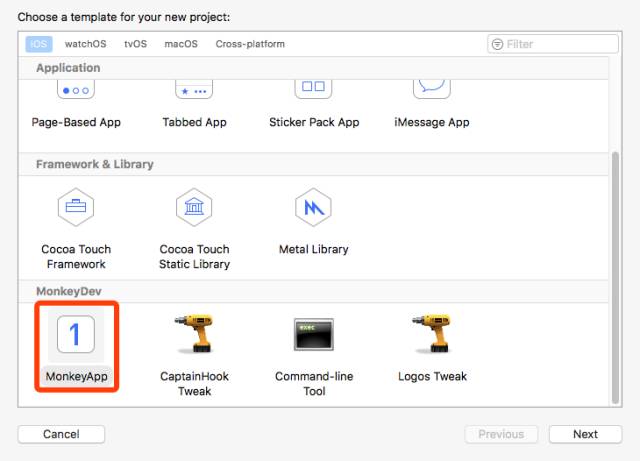Click the iMessage App label
640x461 pixels.
coord(432,122)
